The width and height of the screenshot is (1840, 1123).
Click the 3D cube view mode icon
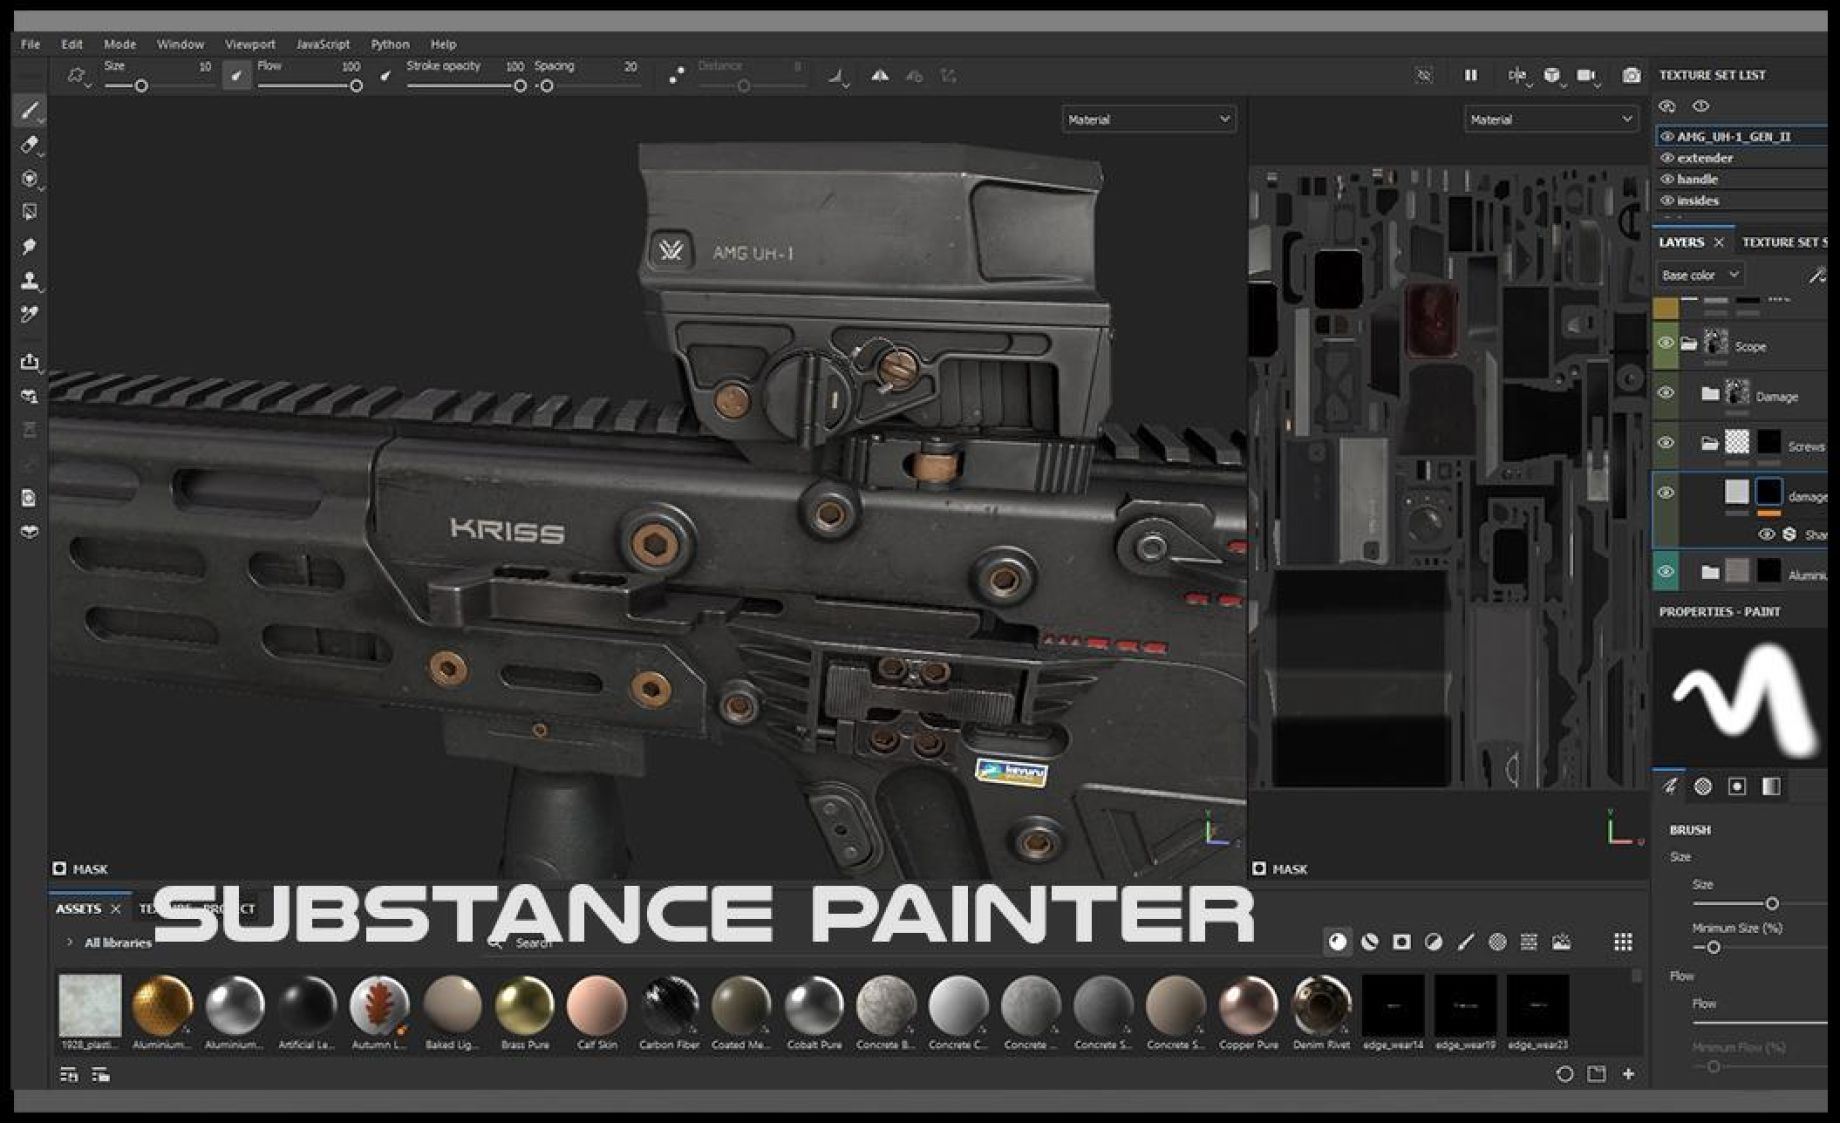1551,75
